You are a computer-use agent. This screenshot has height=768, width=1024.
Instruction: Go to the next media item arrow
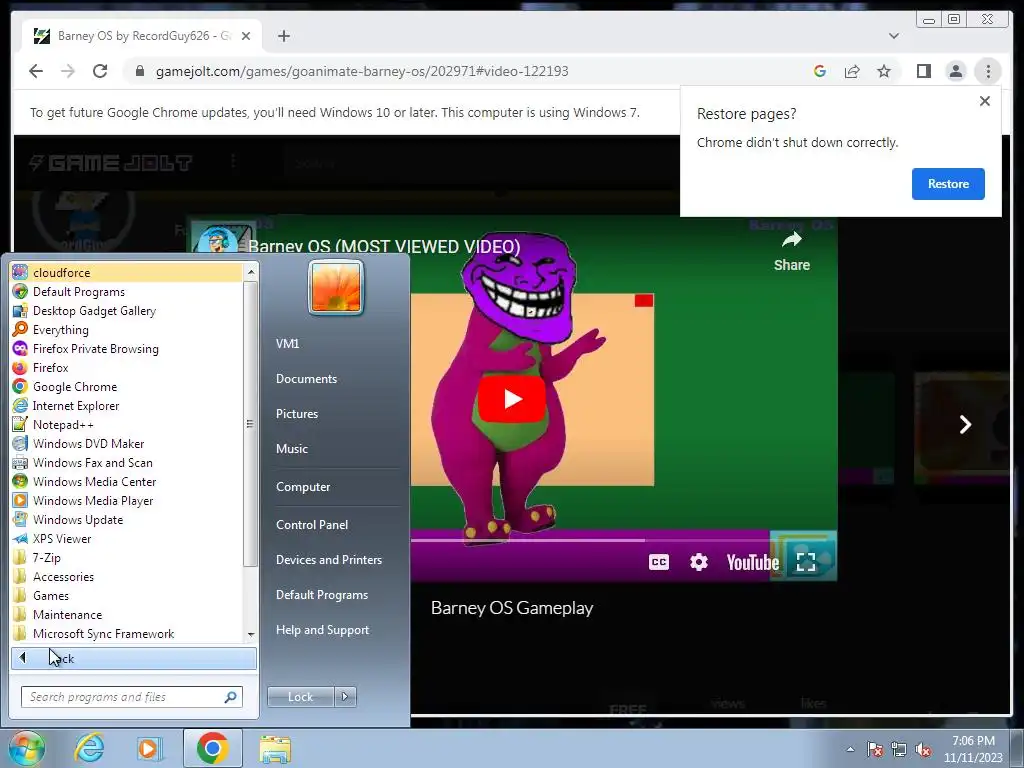[x=965, y=424]
